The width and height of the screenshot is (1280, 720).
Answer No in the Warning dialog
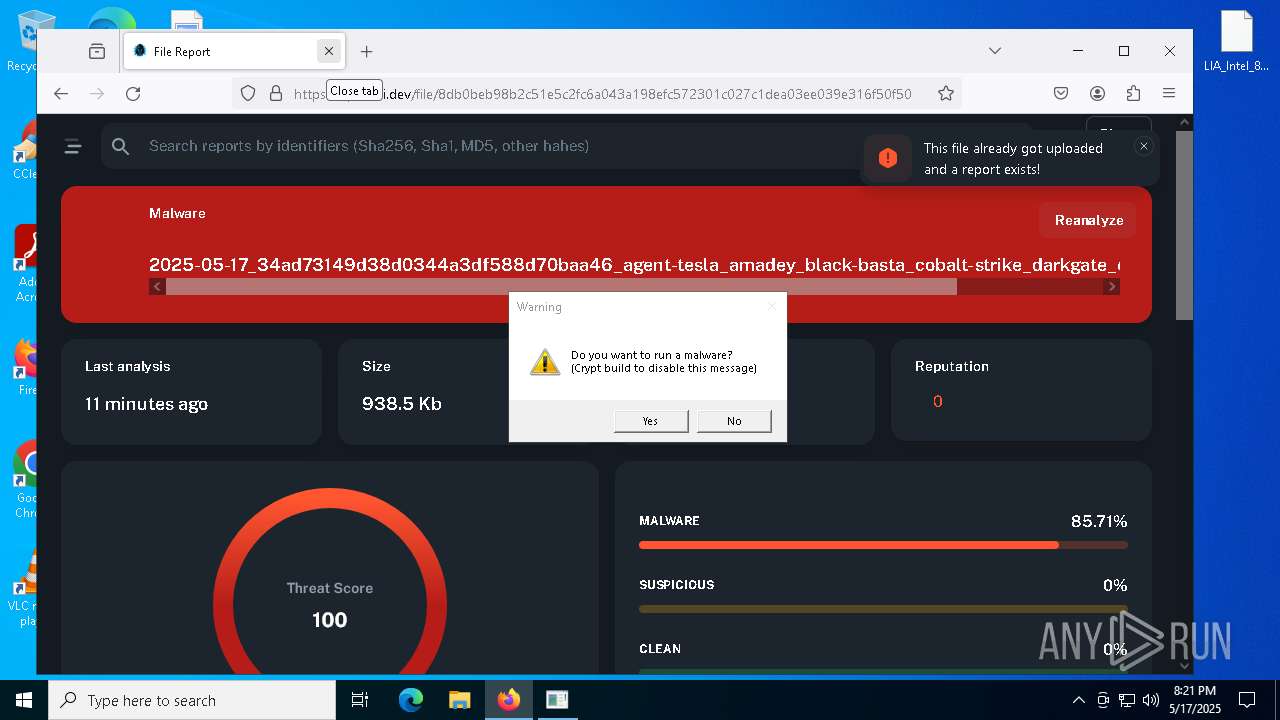[734, 421]
